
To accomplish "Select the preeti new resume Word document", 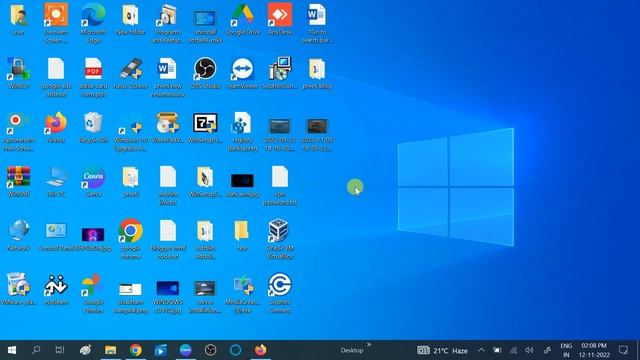I will coord(168,77).
